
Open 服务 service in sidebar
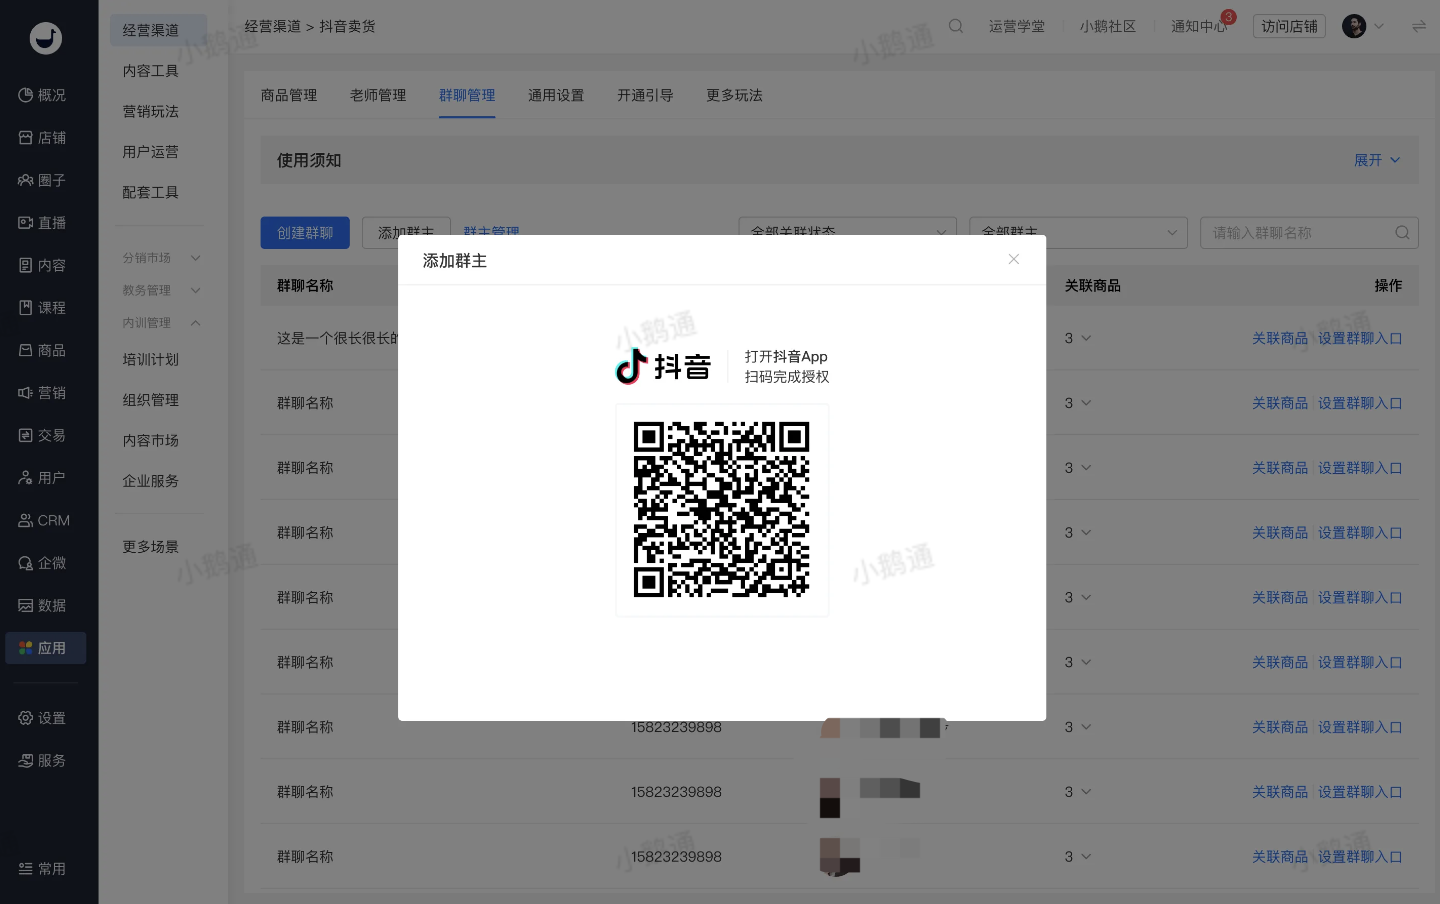point(42,760)
